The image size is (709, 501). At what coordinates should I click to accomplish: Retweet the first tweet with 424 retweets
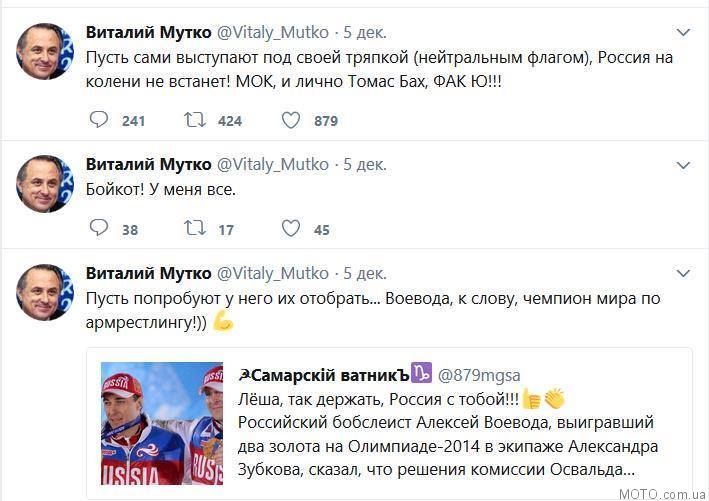(195, 120)
